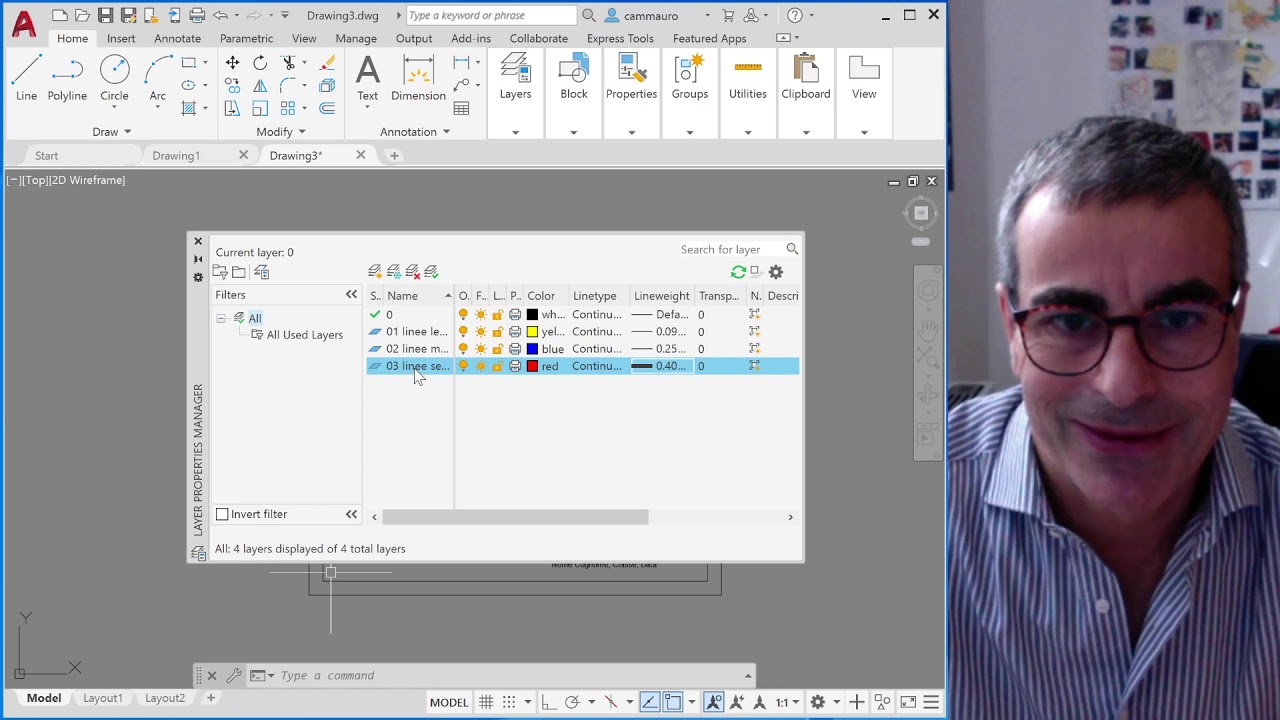Click the Plot printer icon

197,15
